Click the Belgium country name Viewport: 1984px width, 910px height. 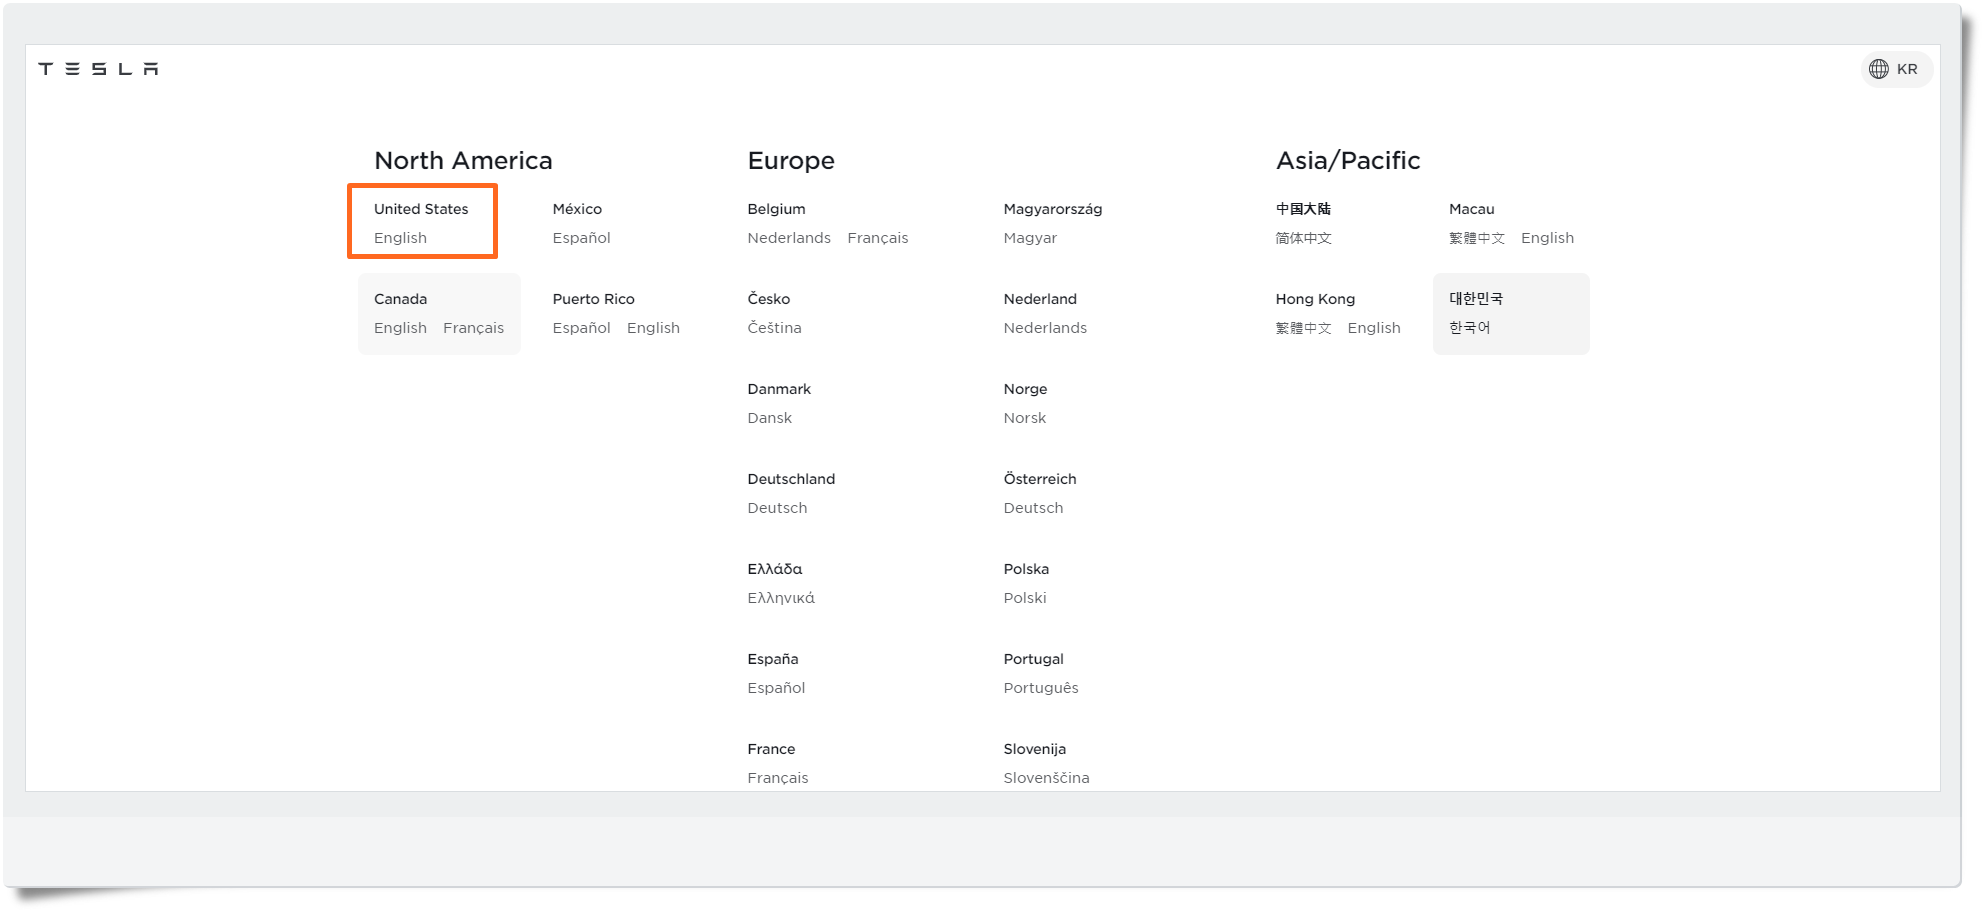tap(776, 209)
